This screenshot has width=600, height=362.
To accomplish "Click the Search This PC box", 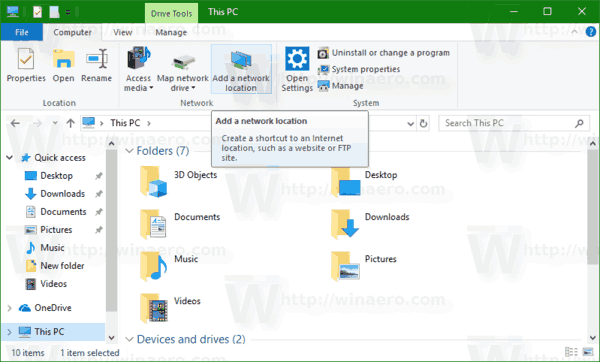I will click(513, 123).
